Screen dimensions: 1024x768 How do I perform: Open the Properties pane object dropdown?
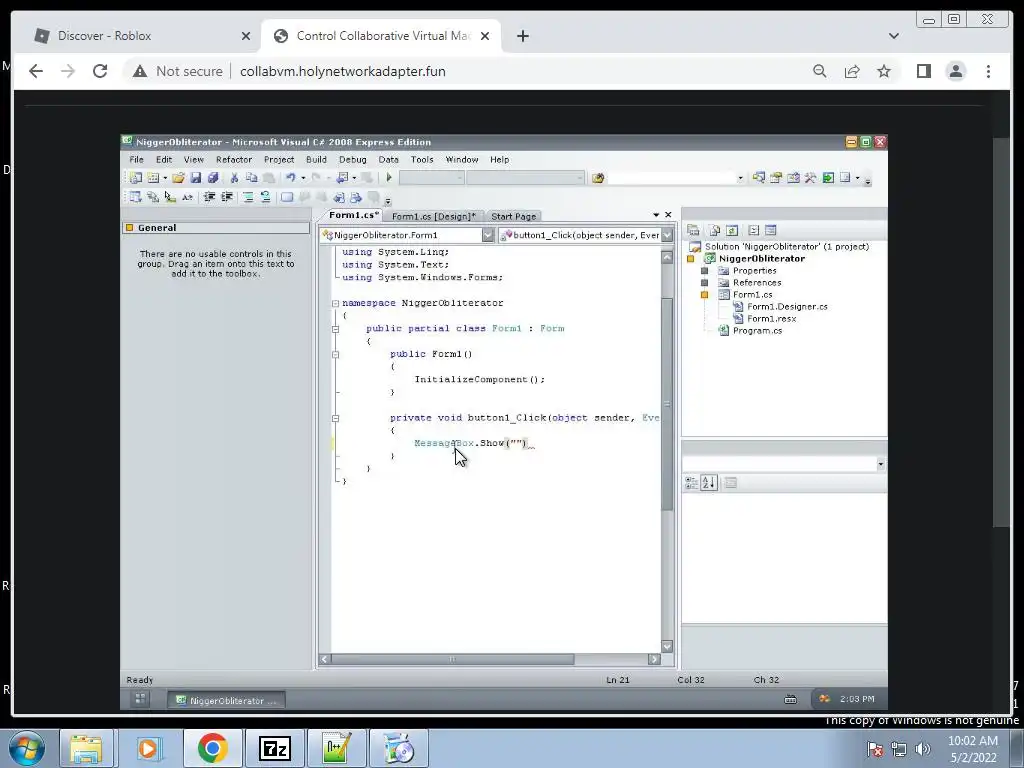coord(880,464)
